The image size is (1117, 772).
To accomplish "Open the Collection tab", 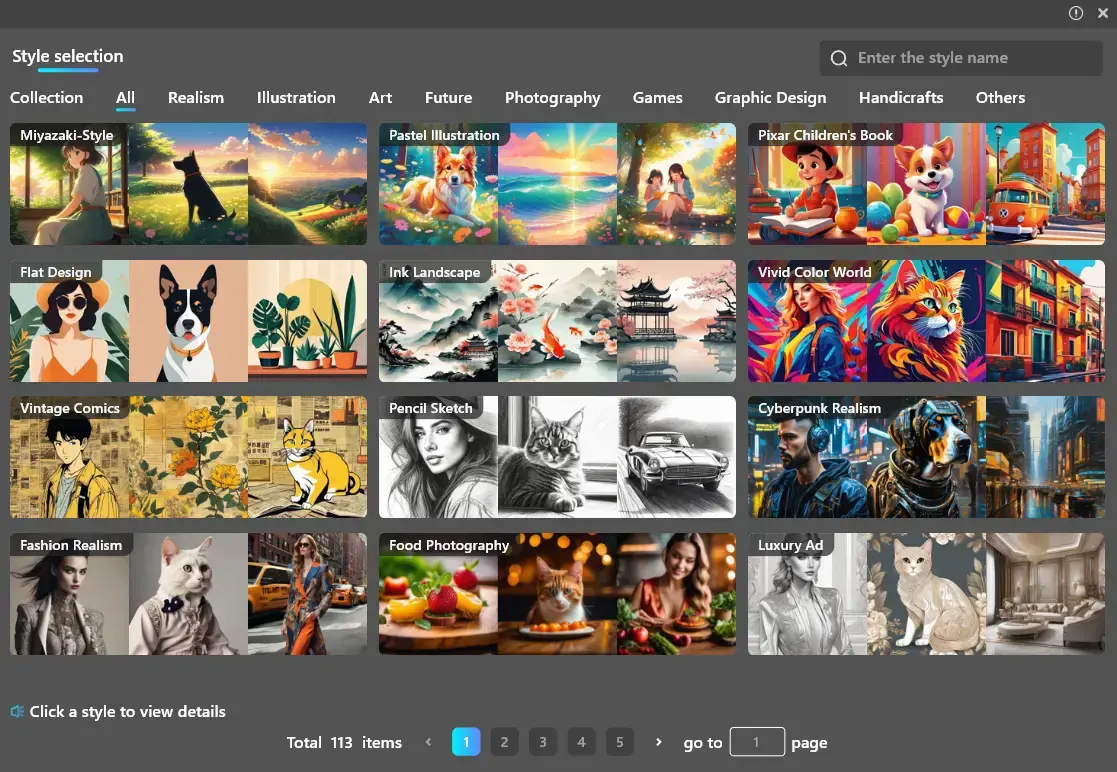I will coord(47,98).
